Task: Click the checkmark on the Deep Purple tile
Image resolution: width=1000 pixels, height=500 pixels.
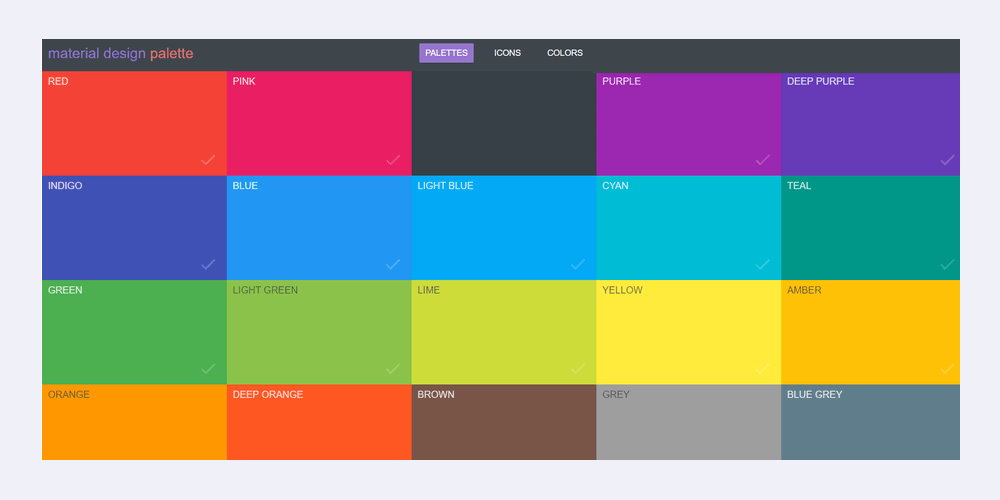Action: coord(948,160)
